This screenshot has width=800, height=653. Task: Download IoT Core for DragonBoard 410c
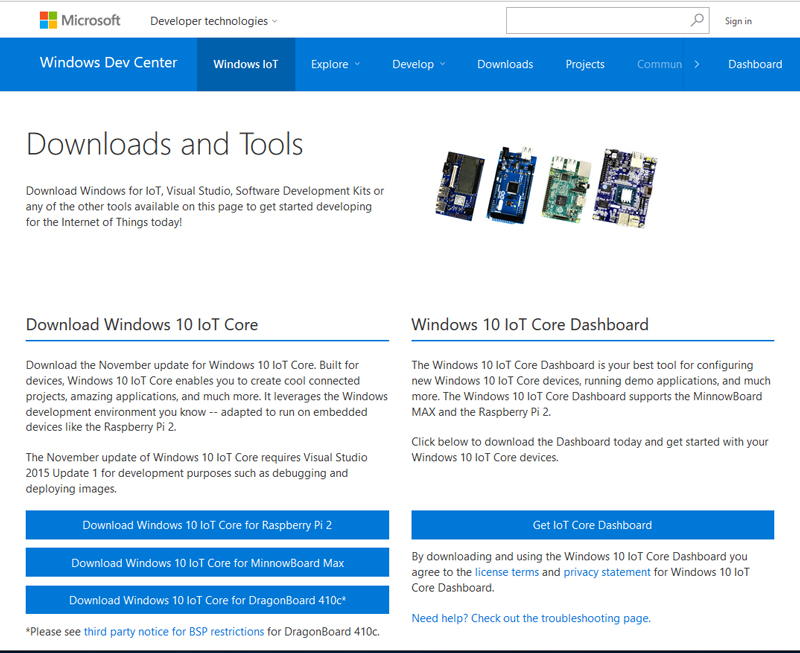207,600
